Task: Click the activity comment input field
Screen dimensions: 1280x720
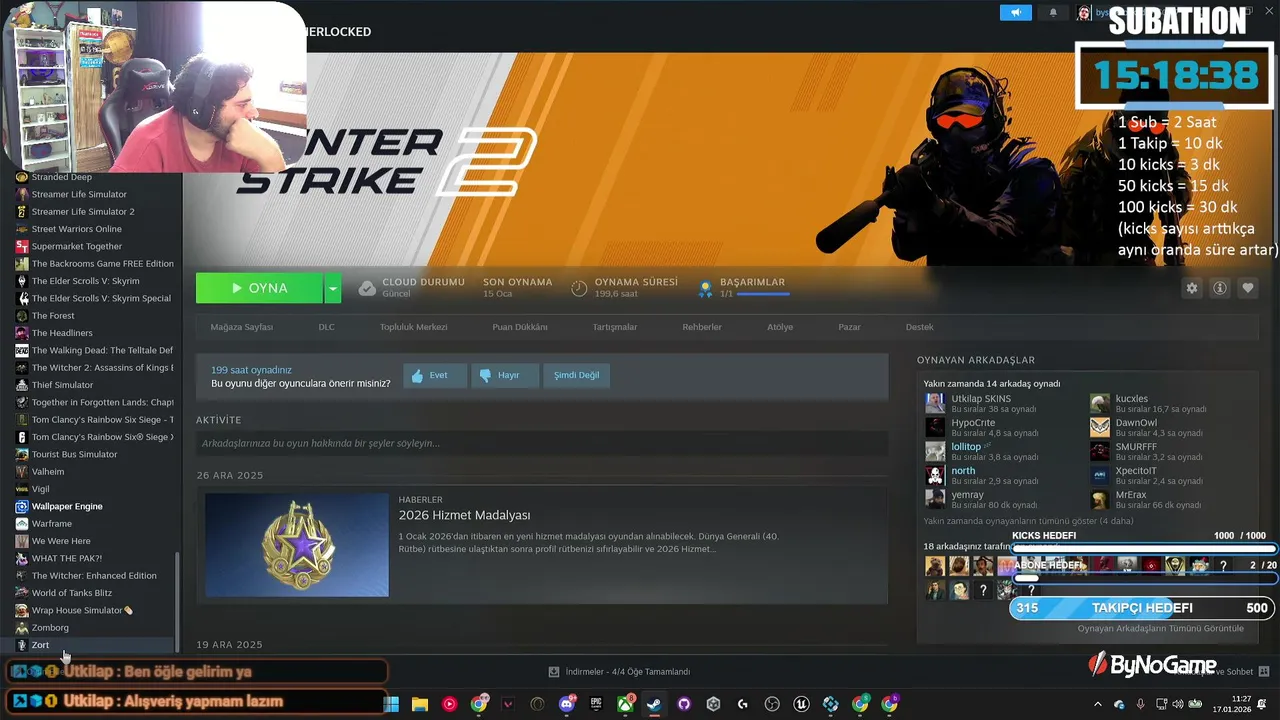Action: 541,443
